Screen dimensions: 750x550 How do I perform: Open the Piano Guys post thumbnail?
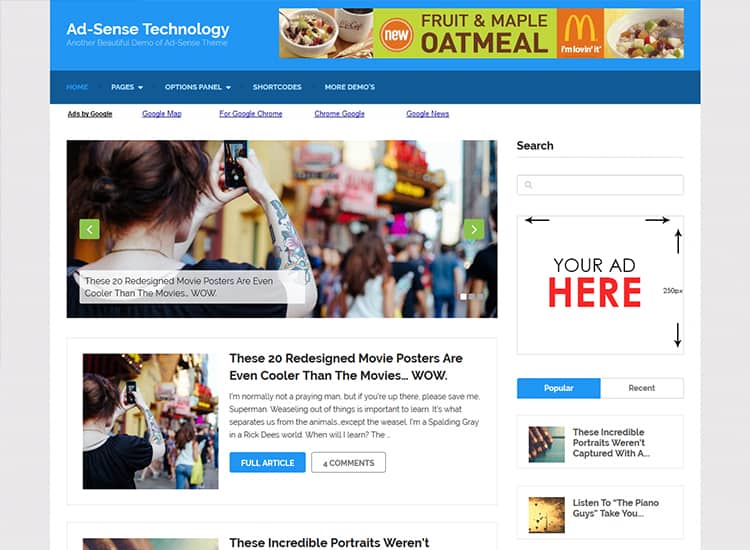[x=546, y=515]
